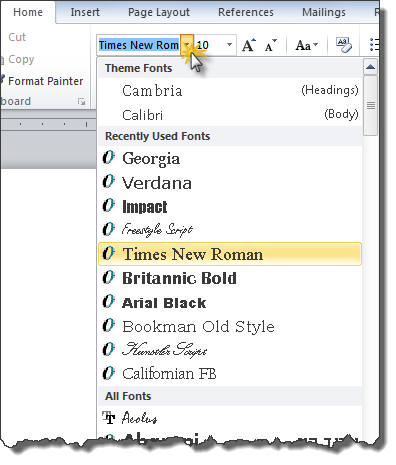This screenshot has height=465, width=396.
Task: Choose the Aeolus font under All Fonts
Action: coord(230,418)
